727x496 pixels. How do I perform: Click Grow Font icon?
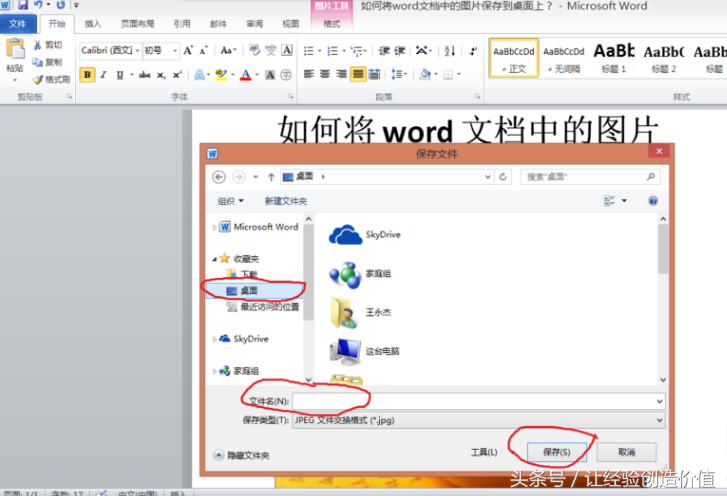[x=188, y=50]
